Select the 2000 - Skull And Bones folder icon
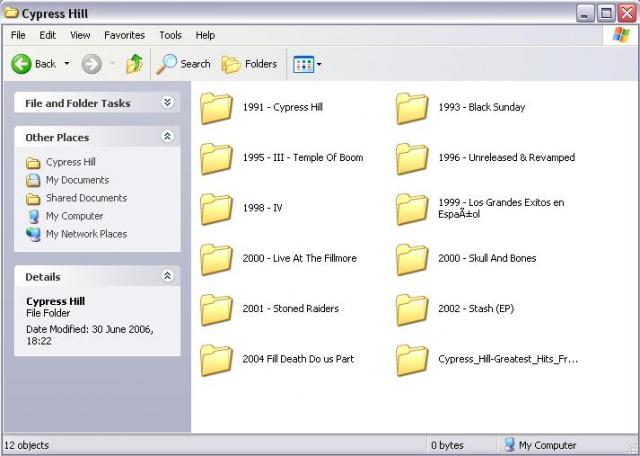This screenshot has width=640, height=456. pos(412,260)
